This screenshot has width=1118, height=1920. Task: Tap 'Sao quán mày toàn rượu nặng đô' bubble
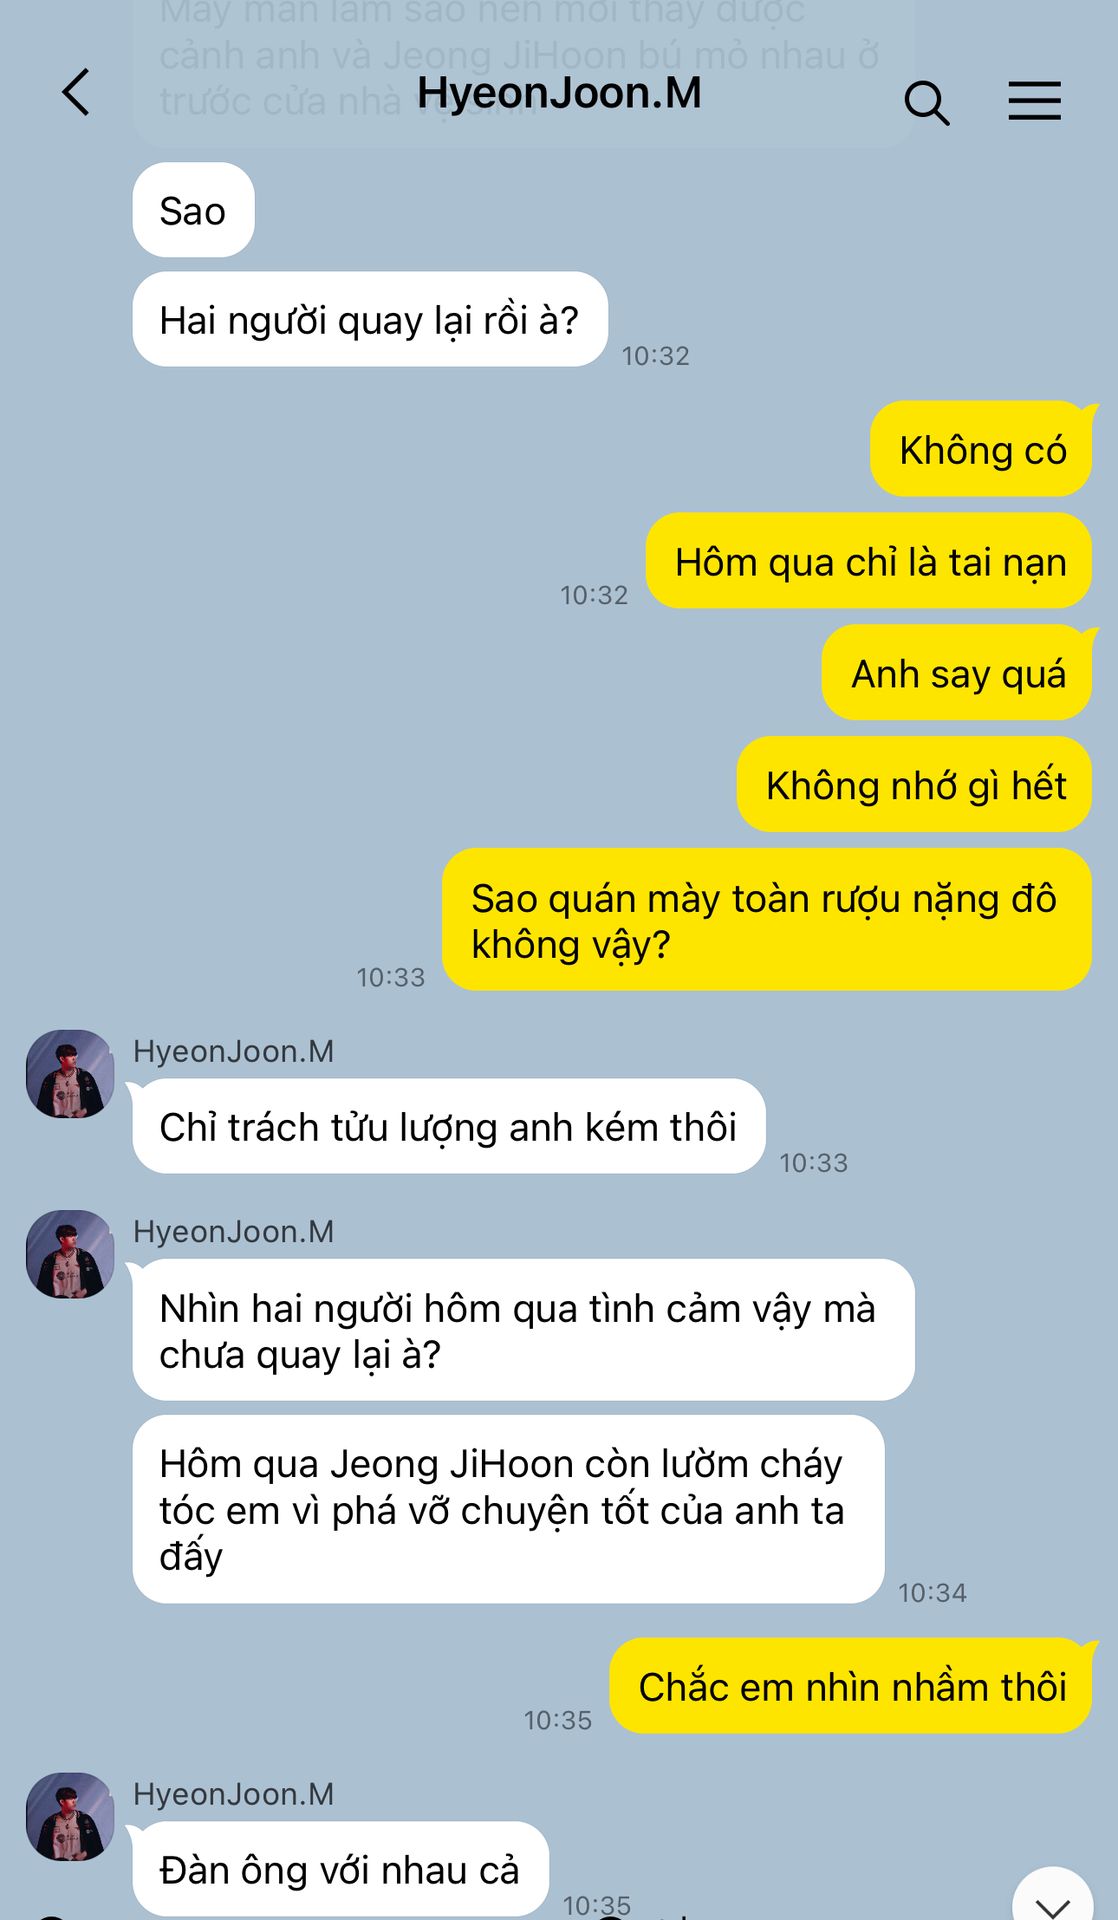click(x=767, y=920)
